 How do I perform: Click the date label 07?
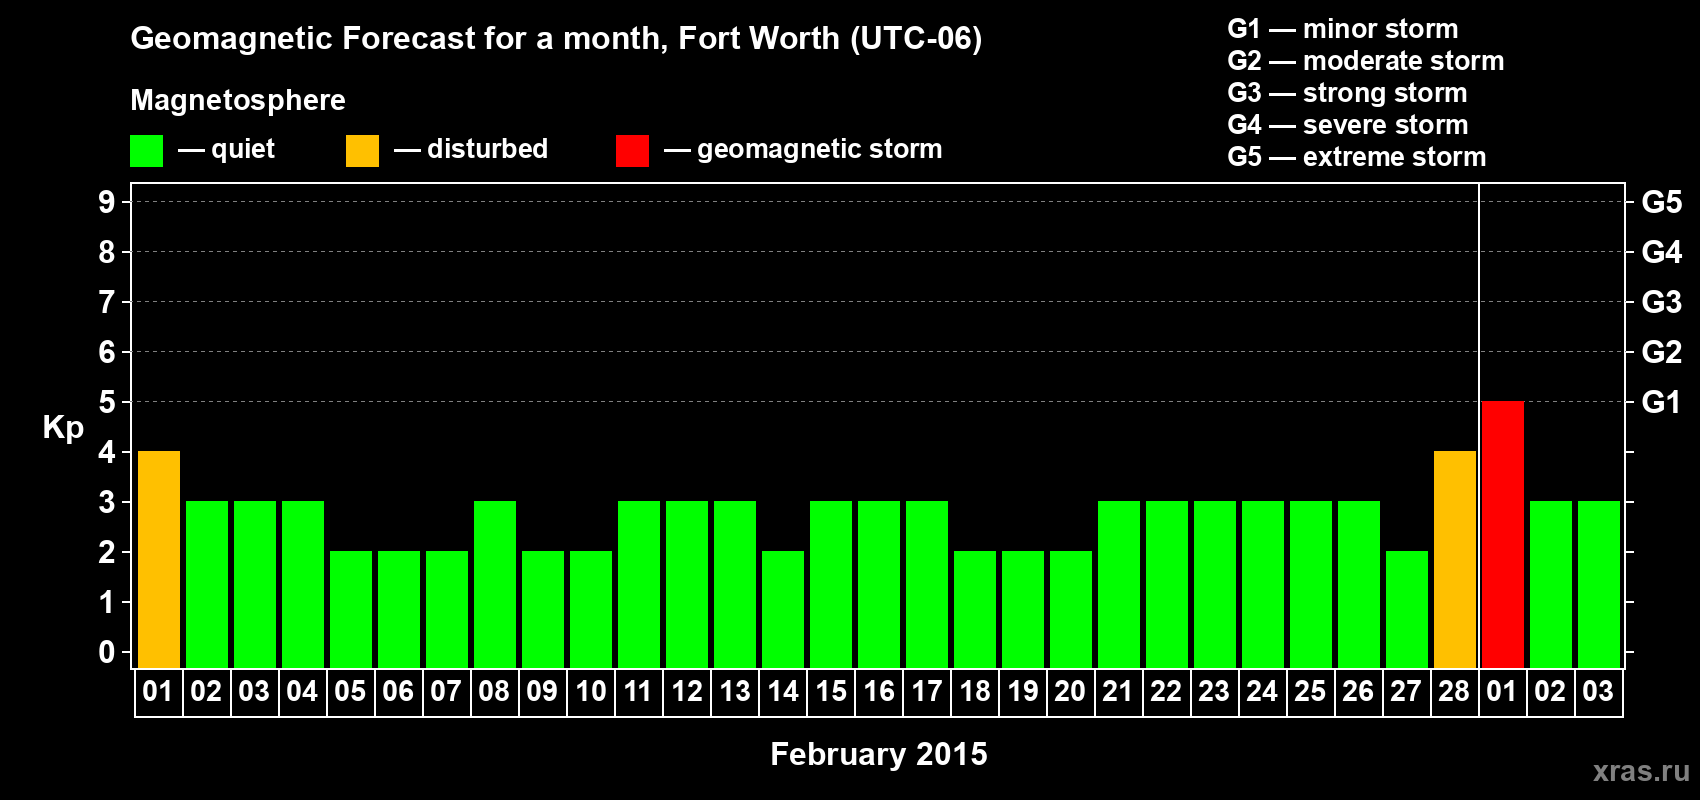(446, 692)
